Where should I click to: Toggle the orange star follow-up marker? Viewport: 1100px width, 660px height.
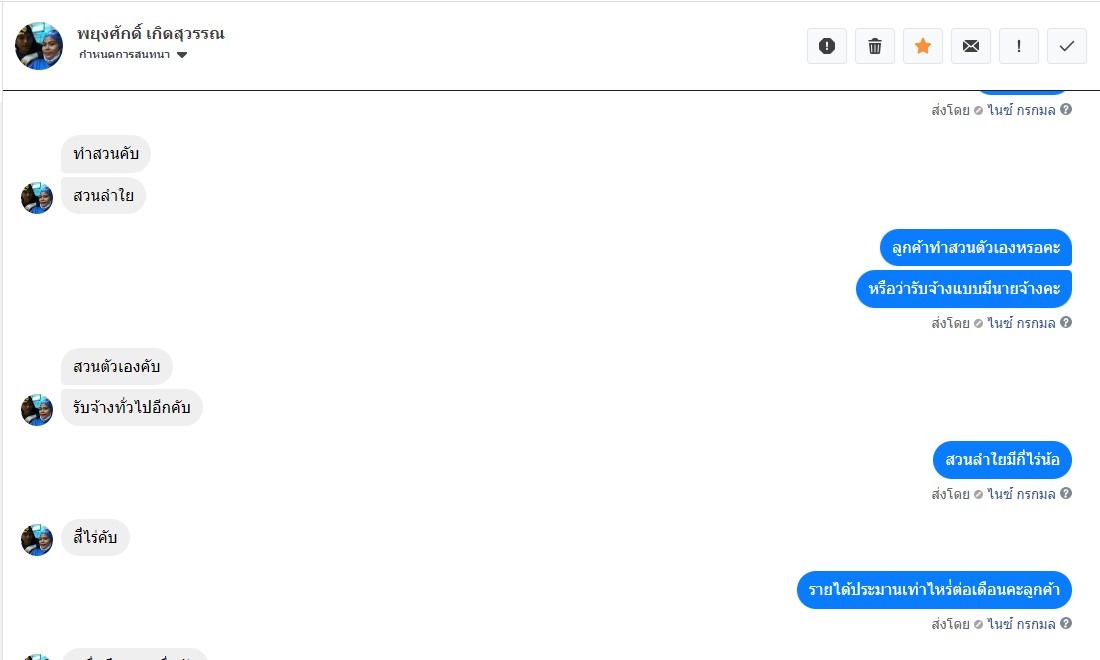pyautogui.click(x=922, y=46)
